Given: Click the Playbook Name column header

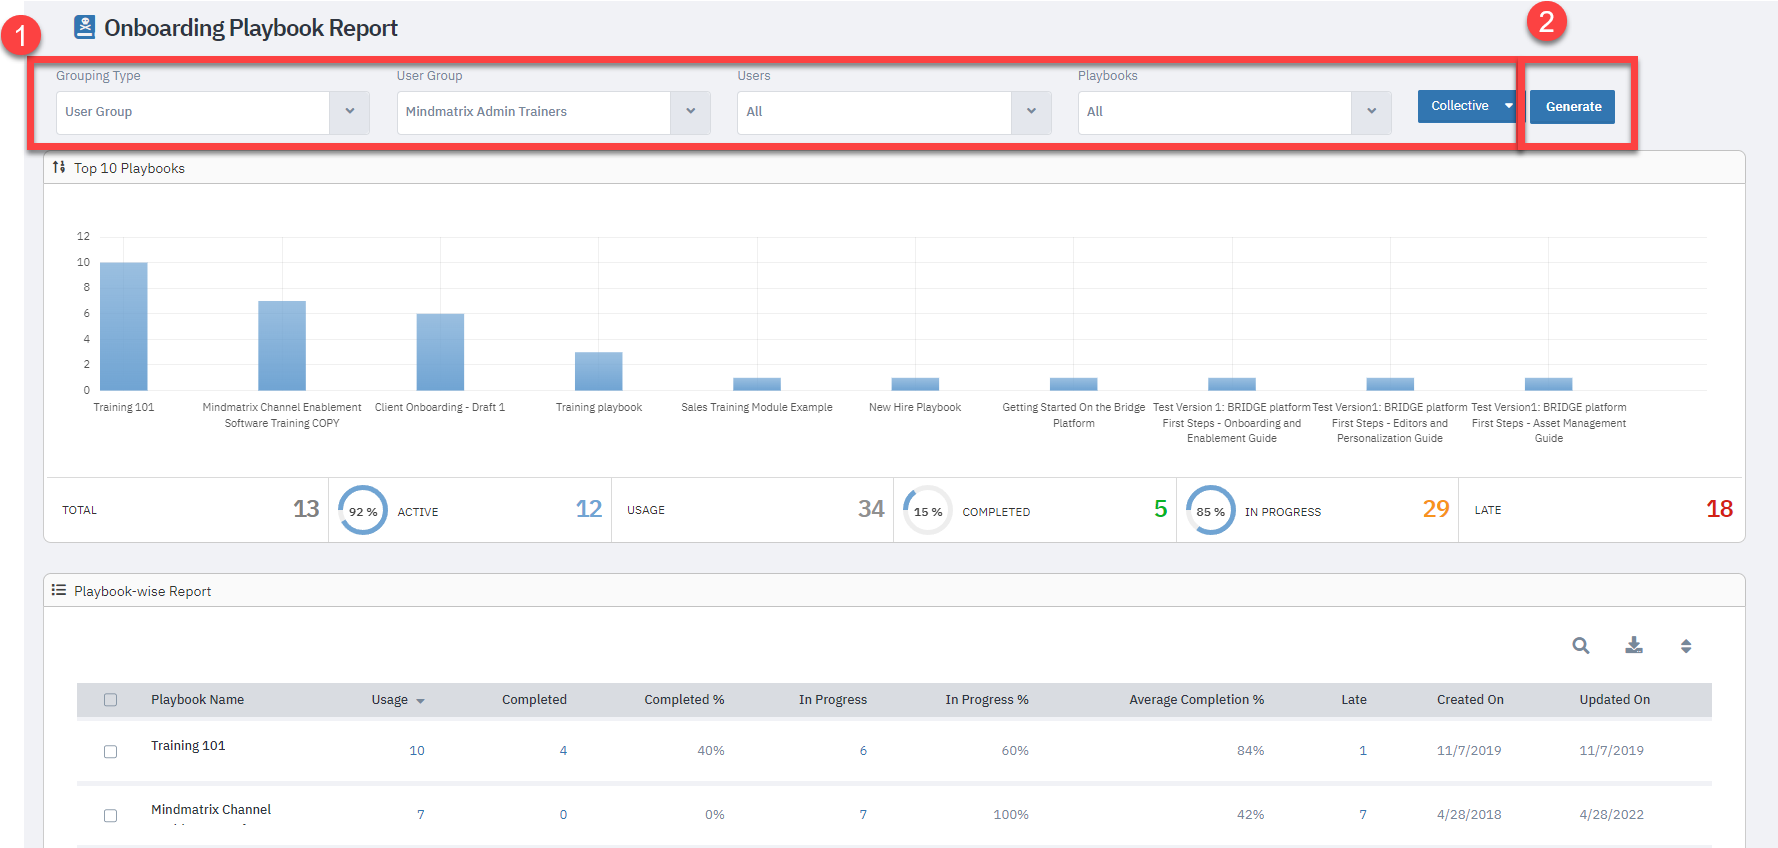Looking at the screenshot, I should 197,700.
